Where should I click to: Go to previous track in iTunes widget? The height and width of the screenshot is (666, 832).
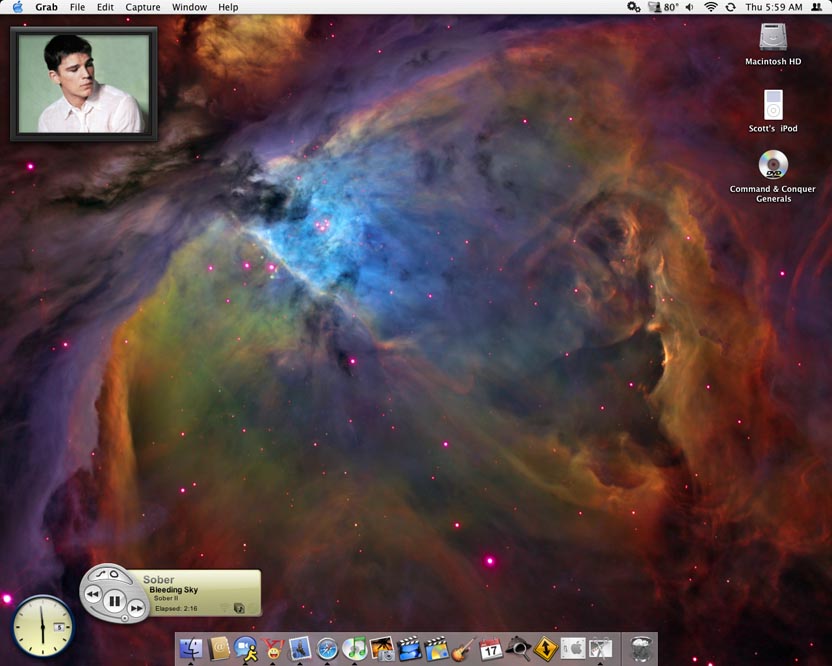(x=92, y=593)
